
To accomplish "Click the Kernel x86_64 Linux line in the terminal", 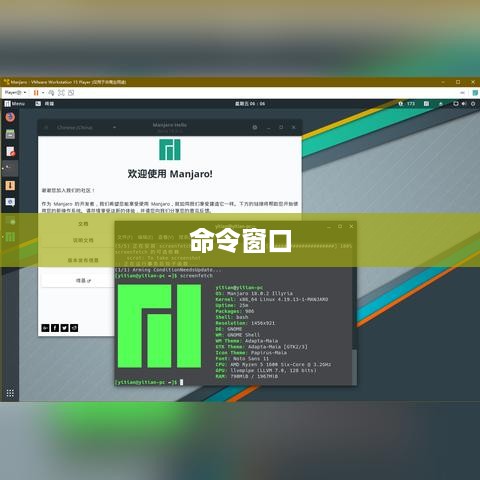I will click(272, 299).
